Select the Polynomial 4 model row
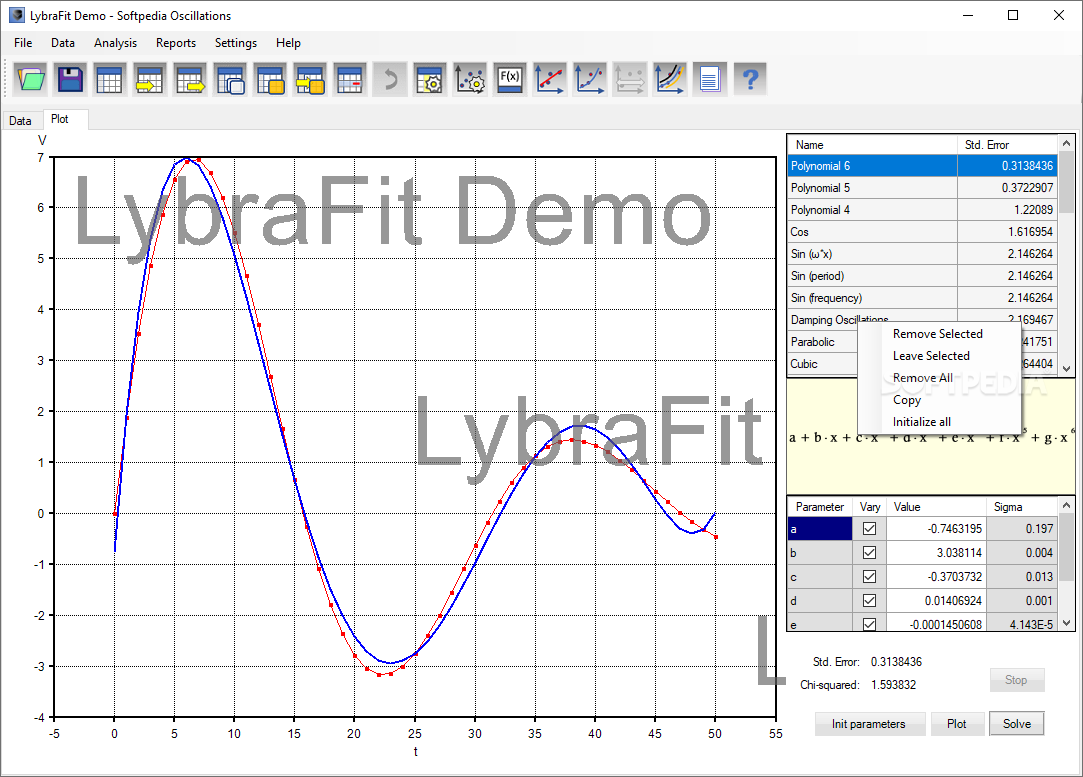This screenshot has height=777, width=1083. tap(922, 210)
